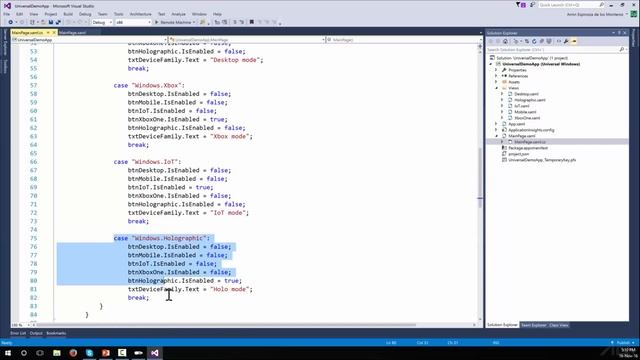Select Holographic.xaml in Solution Explorer
The width and height of the screenshot is (640, 360).
(x=529, y=100)
